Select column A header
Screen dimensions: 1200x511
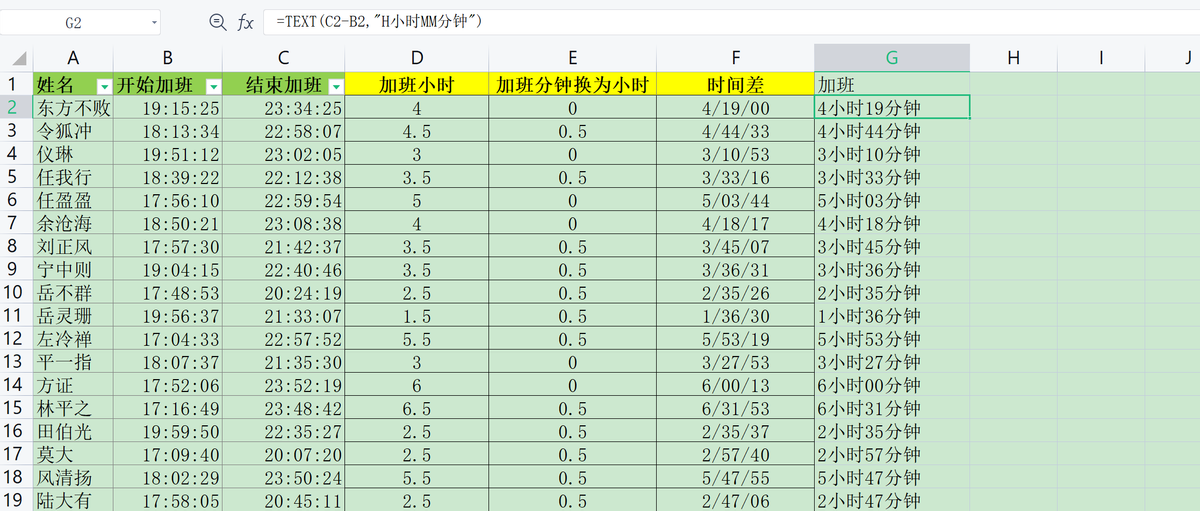pos(73,58)
